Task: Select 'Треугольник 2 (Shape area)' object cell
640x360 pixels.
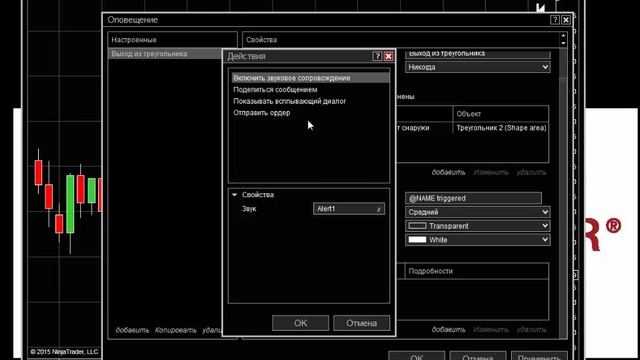Action: (501, 128)
